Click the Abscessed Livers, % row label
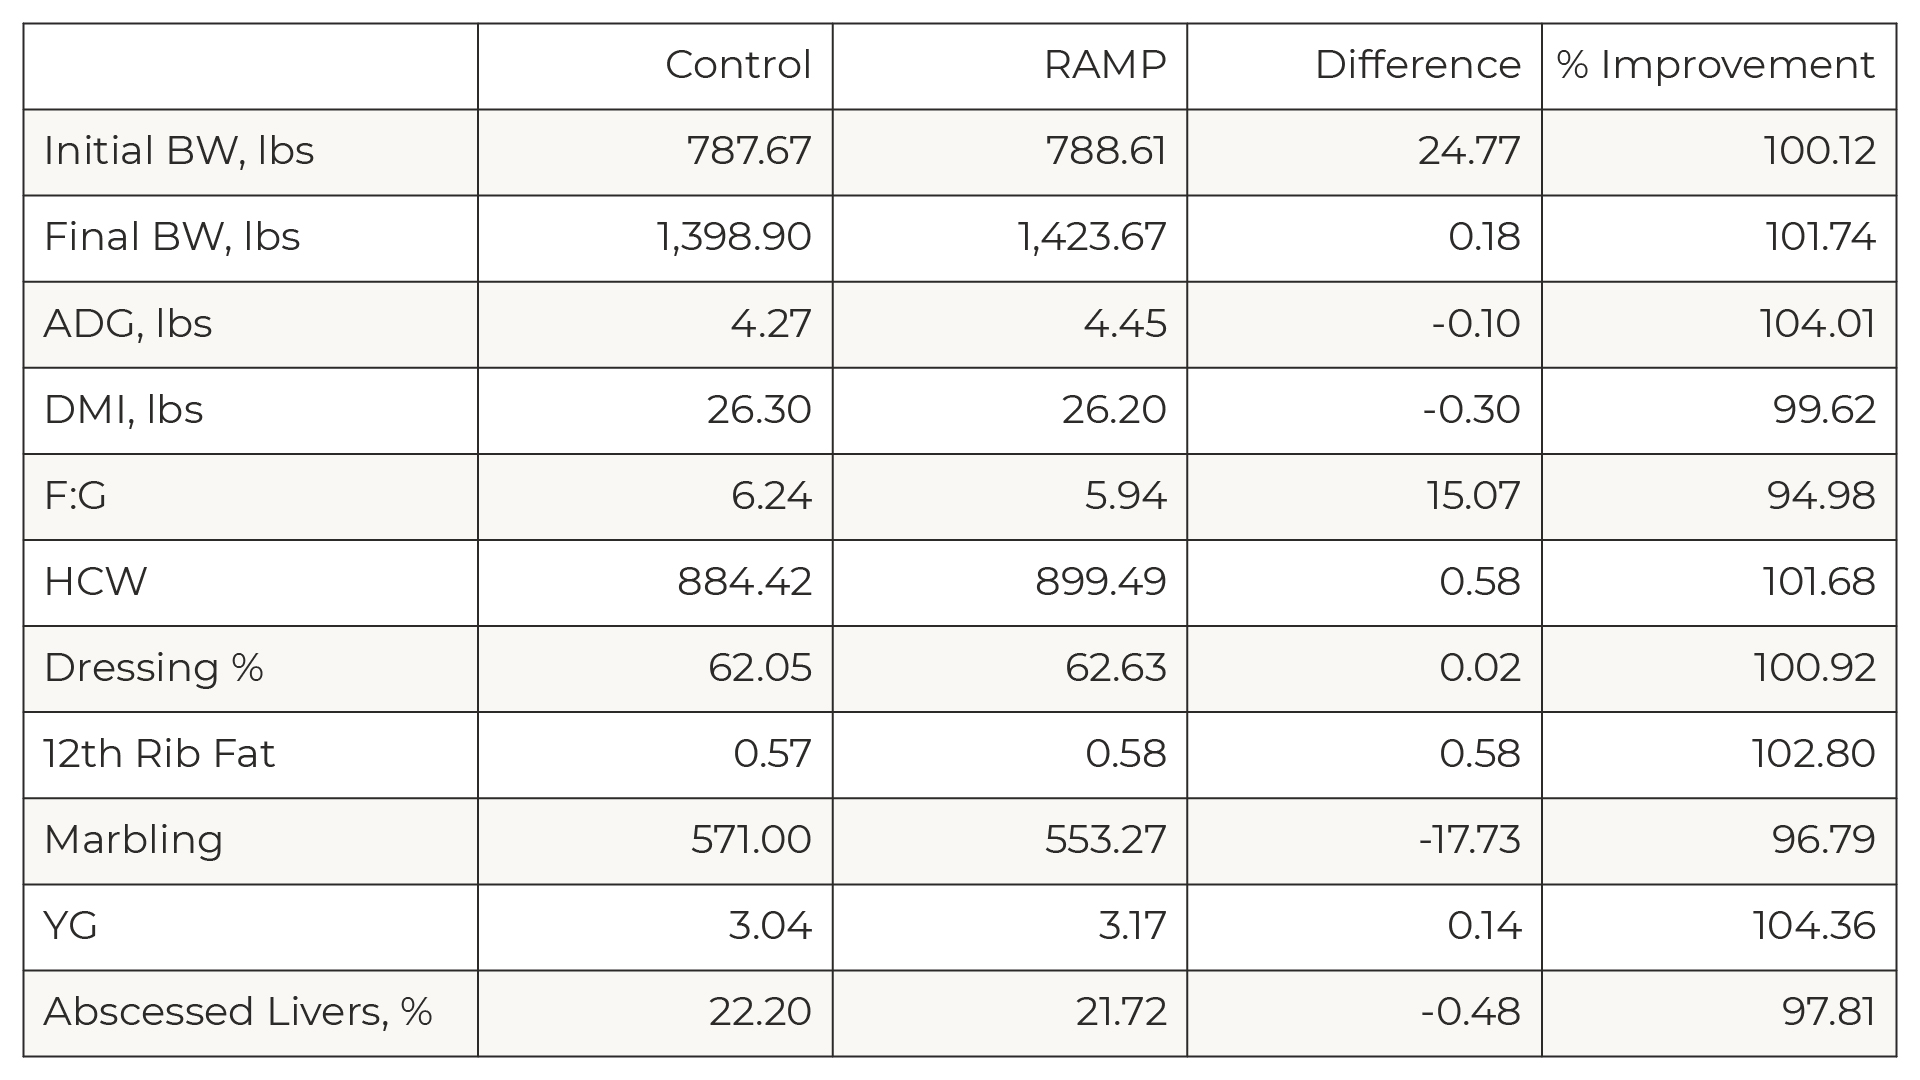The image size is (1920, 1080). pos(238,1012)
